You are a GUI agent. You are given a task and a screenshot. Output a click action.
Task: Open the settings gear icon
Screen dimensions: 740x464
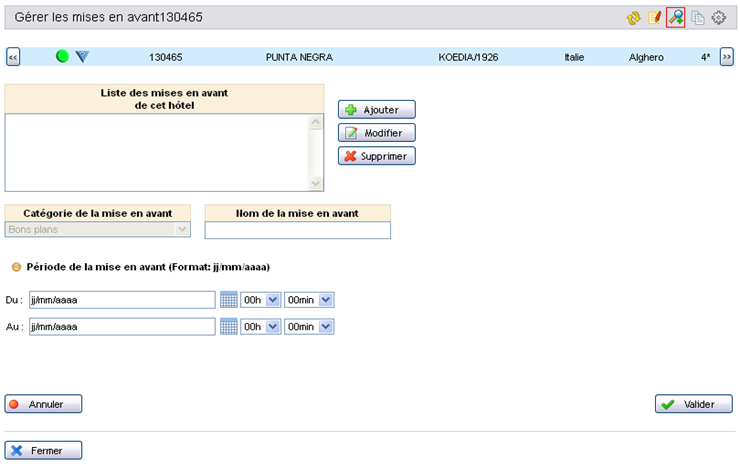(718, 18)
